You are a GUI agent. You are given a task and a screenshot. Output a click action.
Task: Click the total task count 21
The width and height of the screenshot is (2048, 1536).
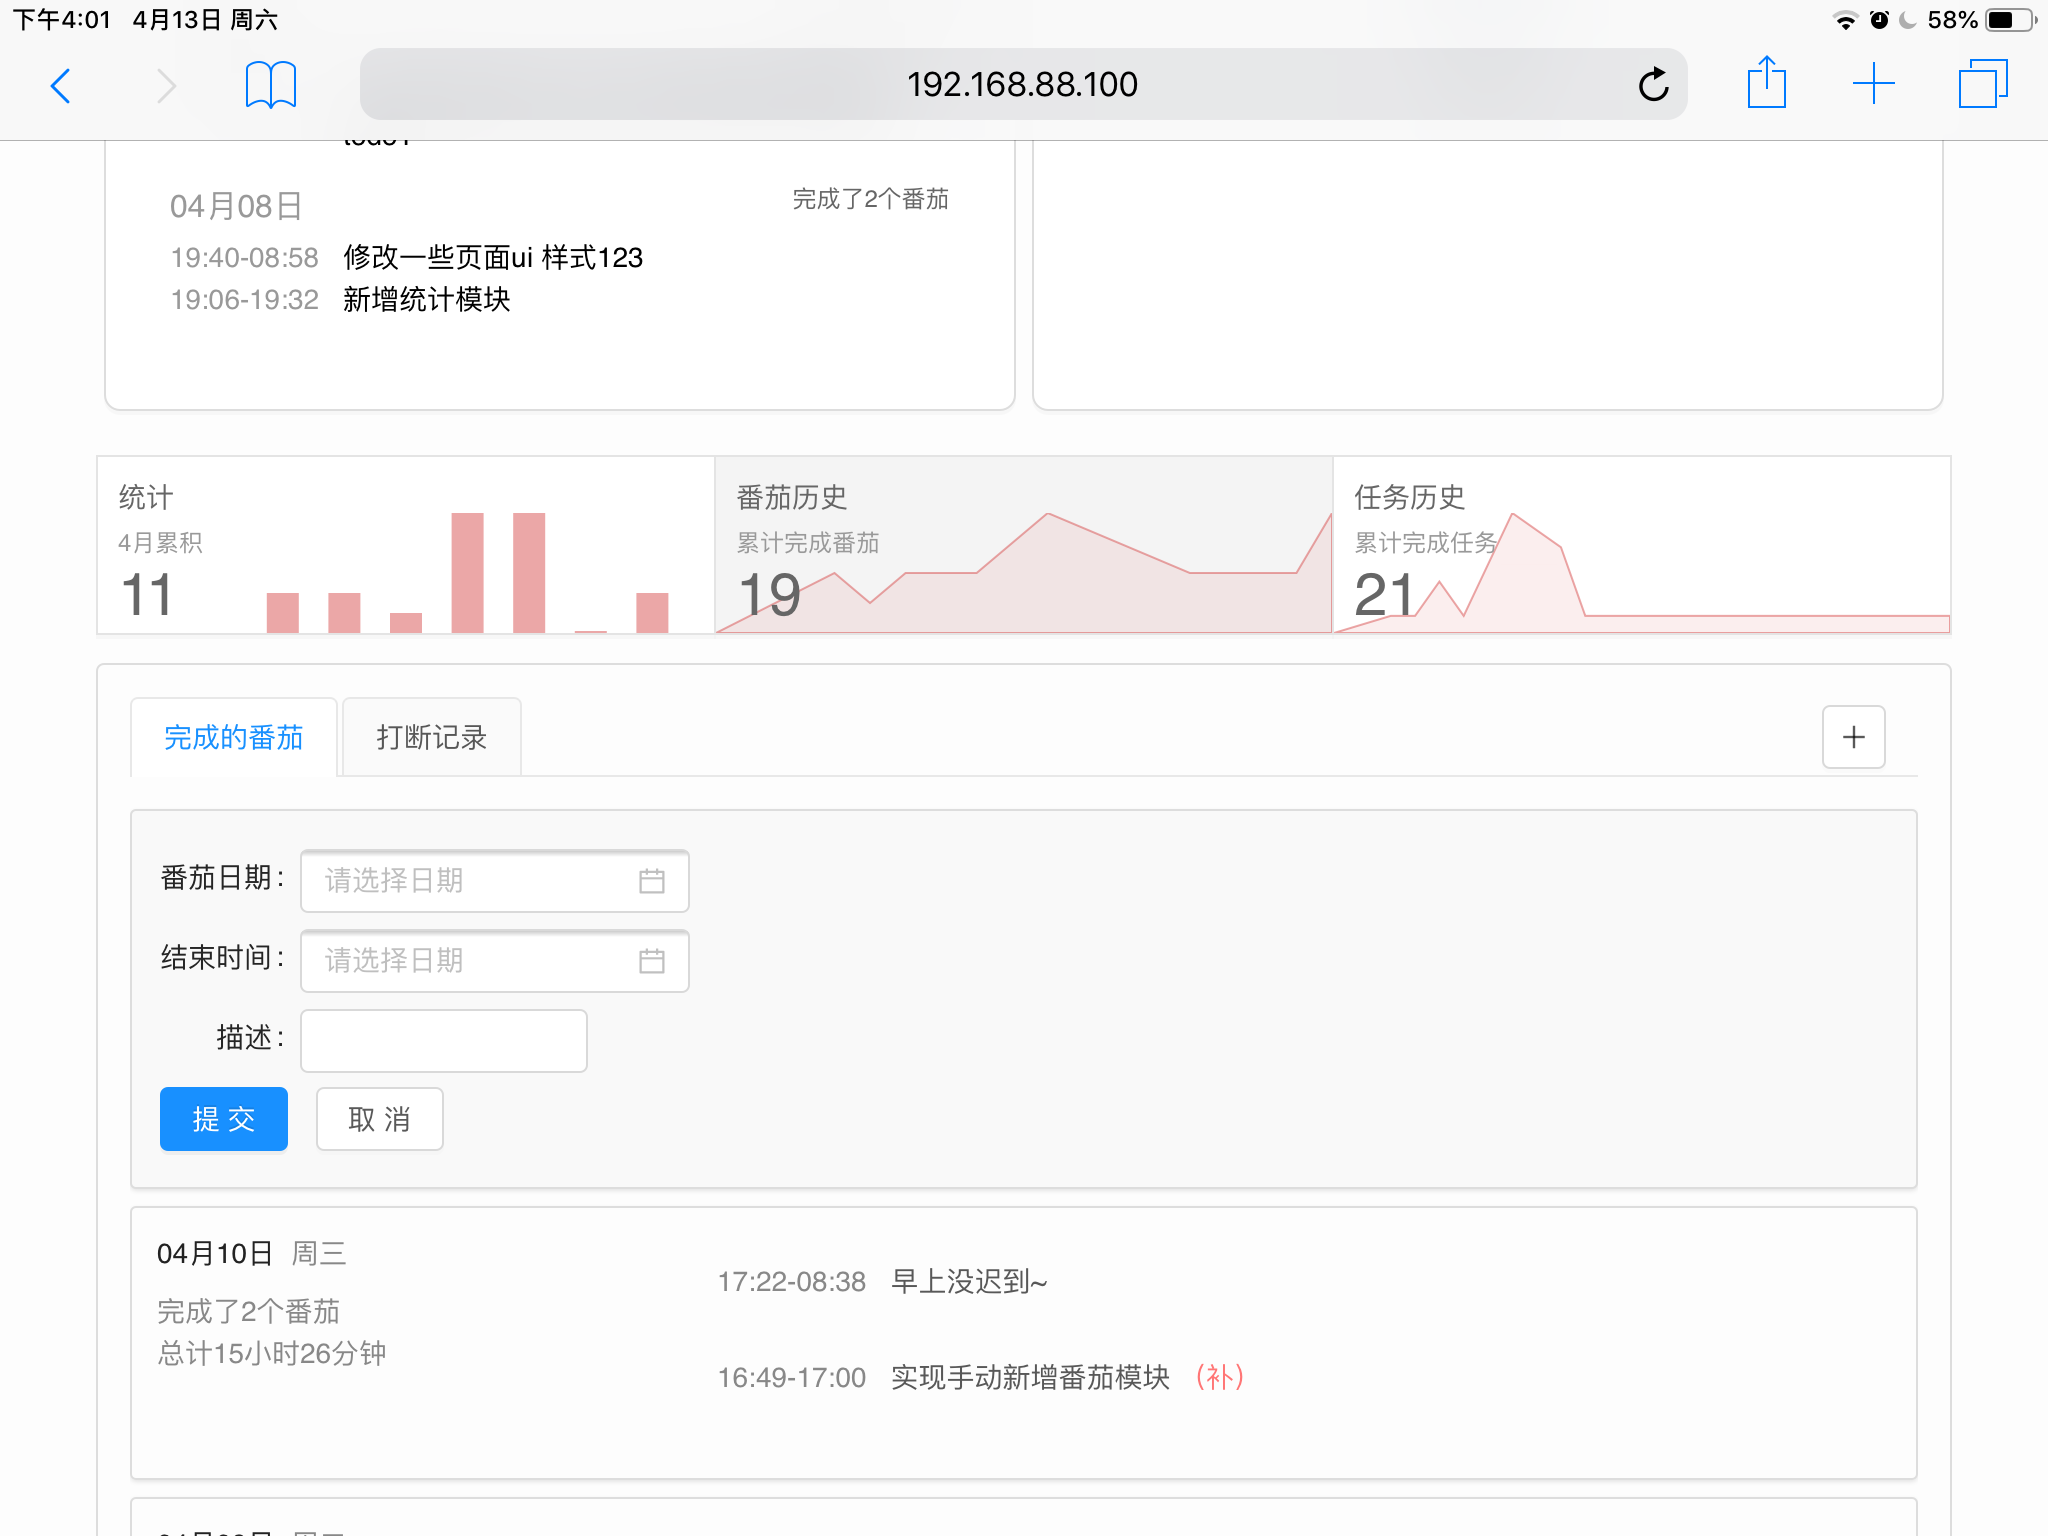1385,594
